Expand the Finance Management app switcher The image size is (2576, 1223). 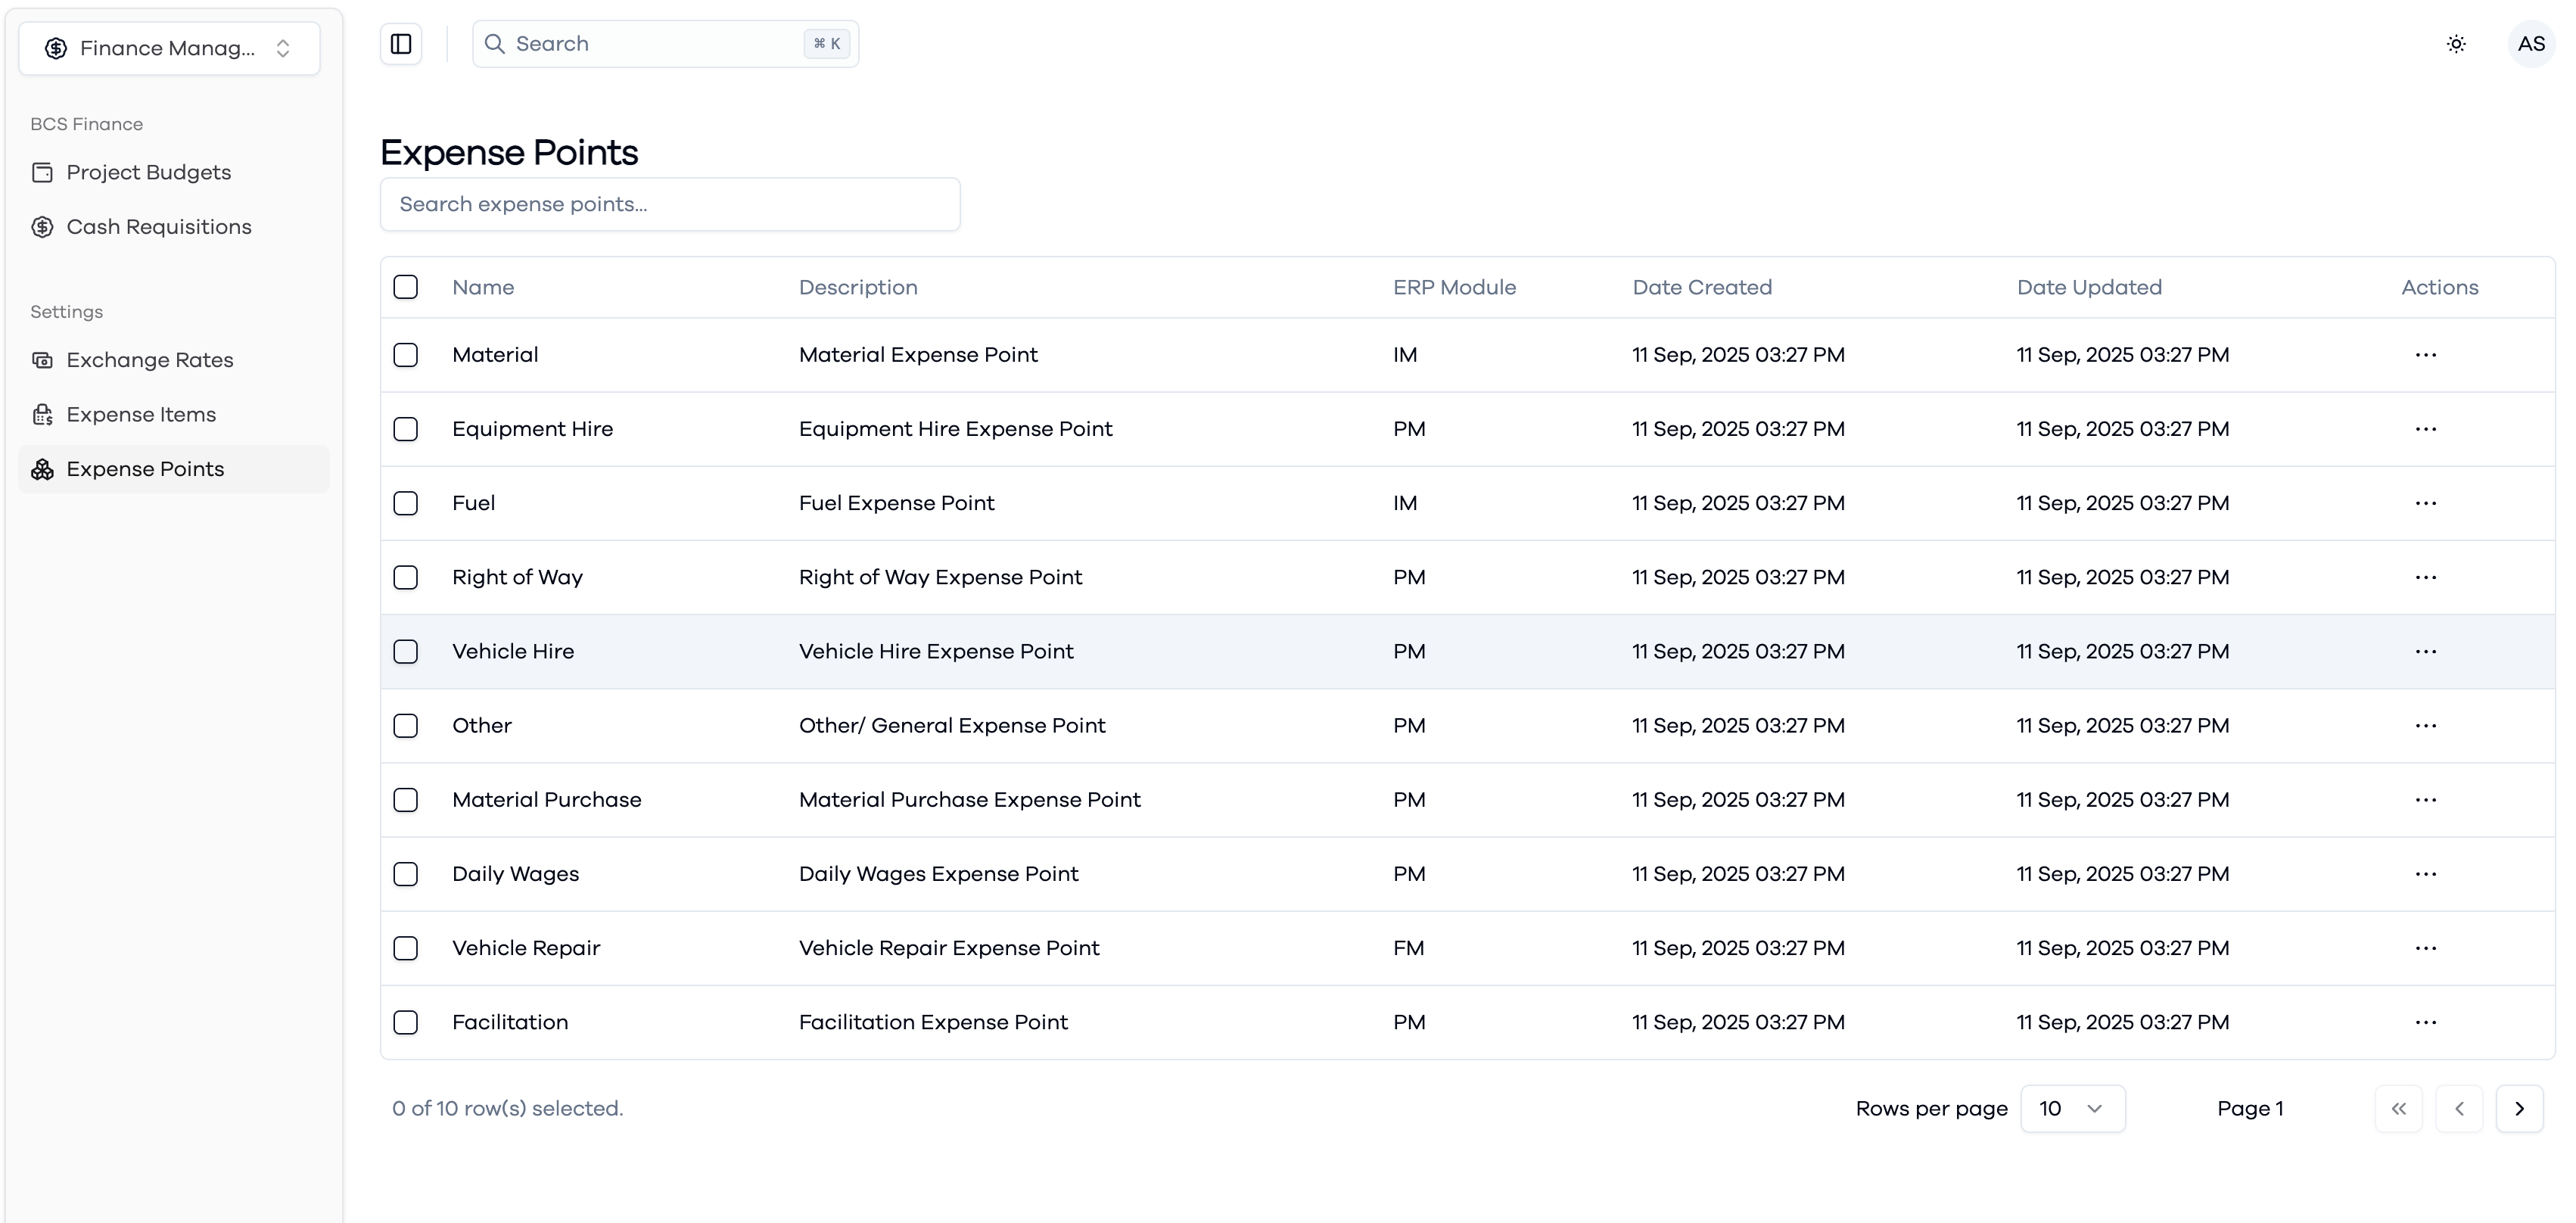point(169,48)
